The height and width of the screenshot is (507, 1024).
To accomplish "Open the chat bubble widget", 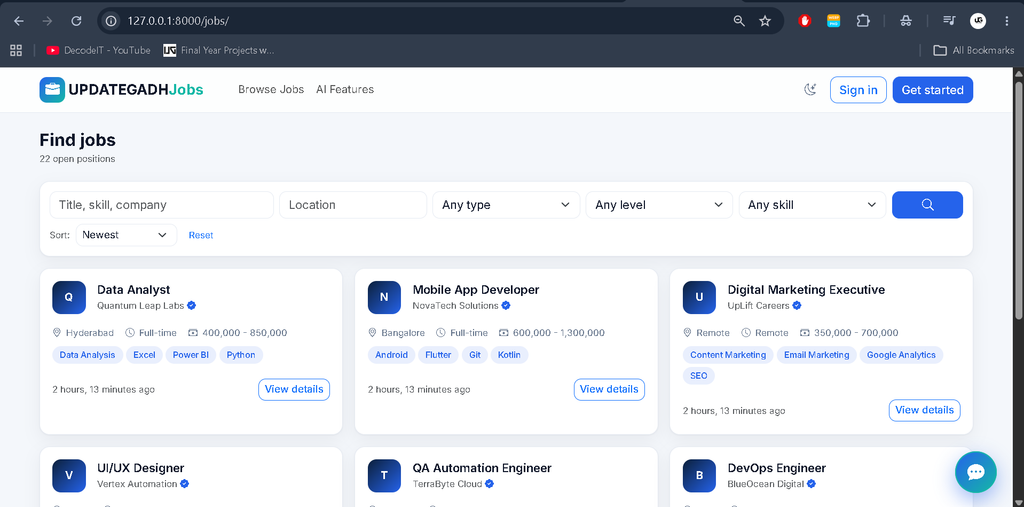I will [976, 472].
